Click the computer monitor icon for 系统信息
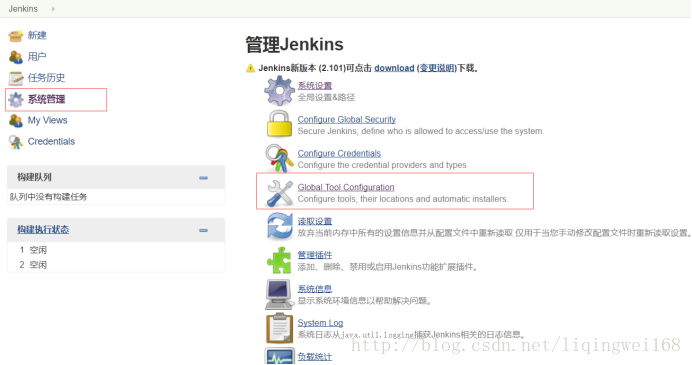The height and width of the screenshot is (365, 692). tap(279, 294)
